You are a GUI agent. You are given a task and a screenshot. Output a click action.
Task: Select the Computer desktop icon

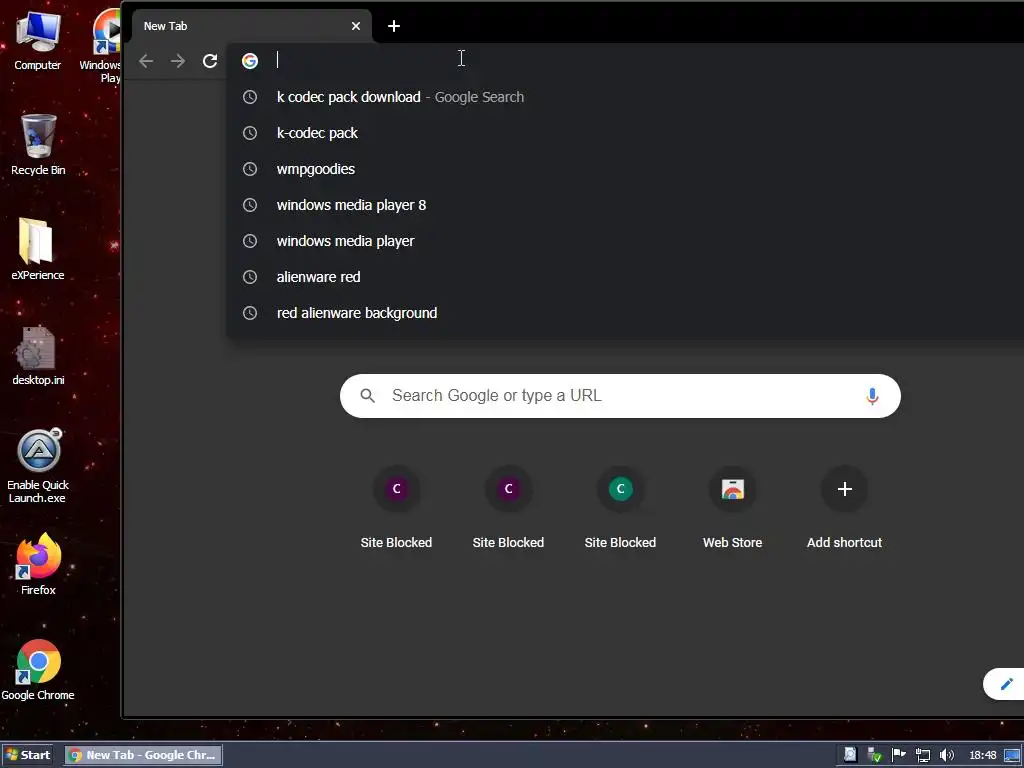tap(38, 40)
